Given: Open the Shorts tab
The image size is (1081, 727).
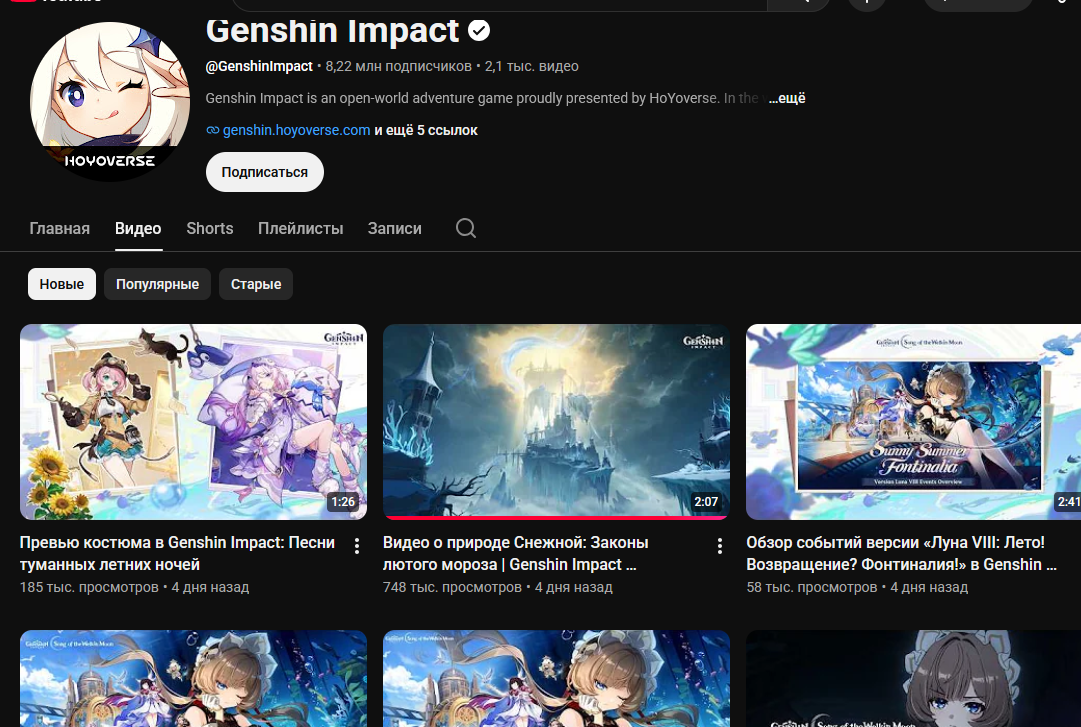Looking at the screenshot, I should point(210,228).
